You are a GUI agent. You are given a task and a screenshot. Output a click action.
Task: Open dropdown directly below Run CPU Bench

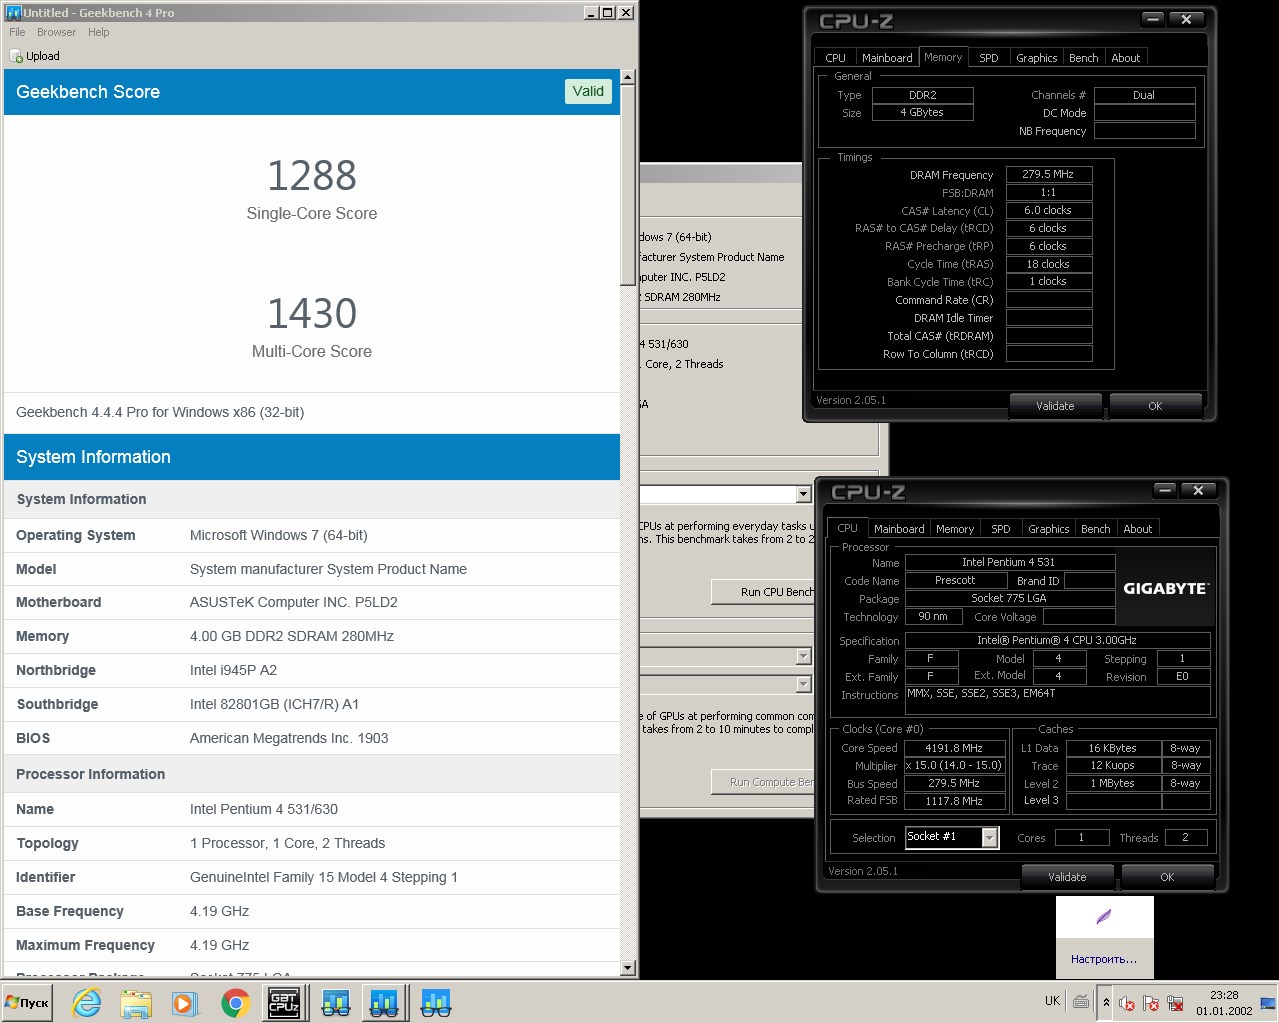(803, 656)
